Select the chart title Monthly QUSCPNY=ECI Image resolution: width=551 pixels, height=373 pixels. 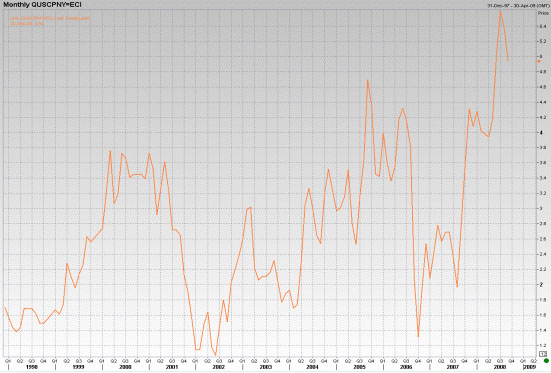click(42, 5)
